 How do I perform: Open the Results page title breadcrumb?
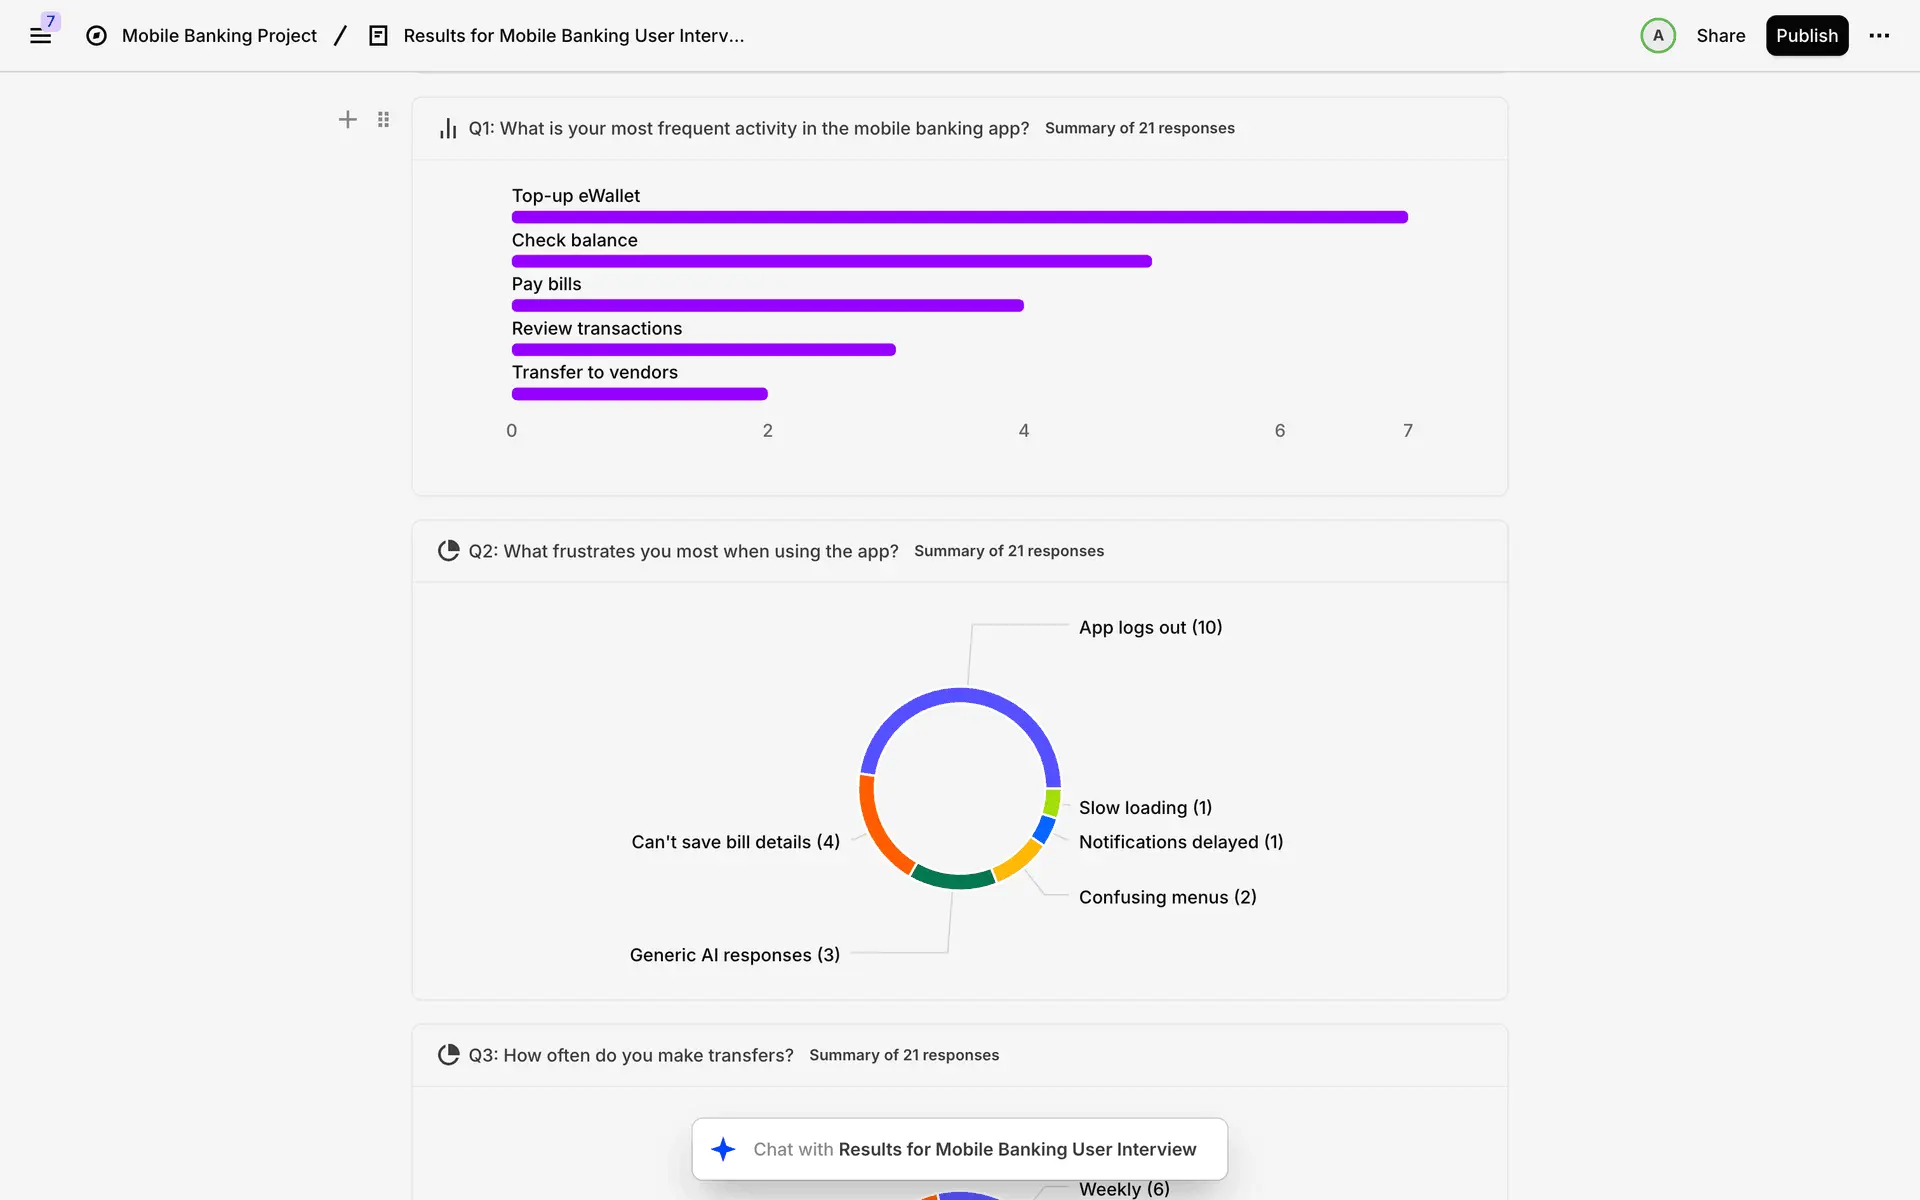[x=573, y=36]
